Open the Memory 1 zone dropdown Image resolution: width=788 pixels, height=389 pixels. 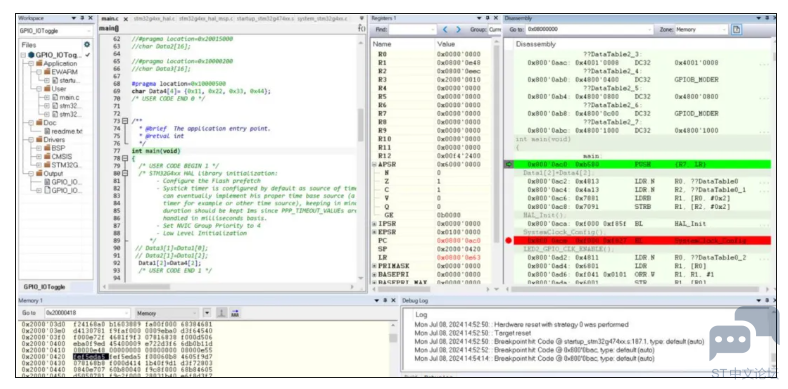(167, 313)
